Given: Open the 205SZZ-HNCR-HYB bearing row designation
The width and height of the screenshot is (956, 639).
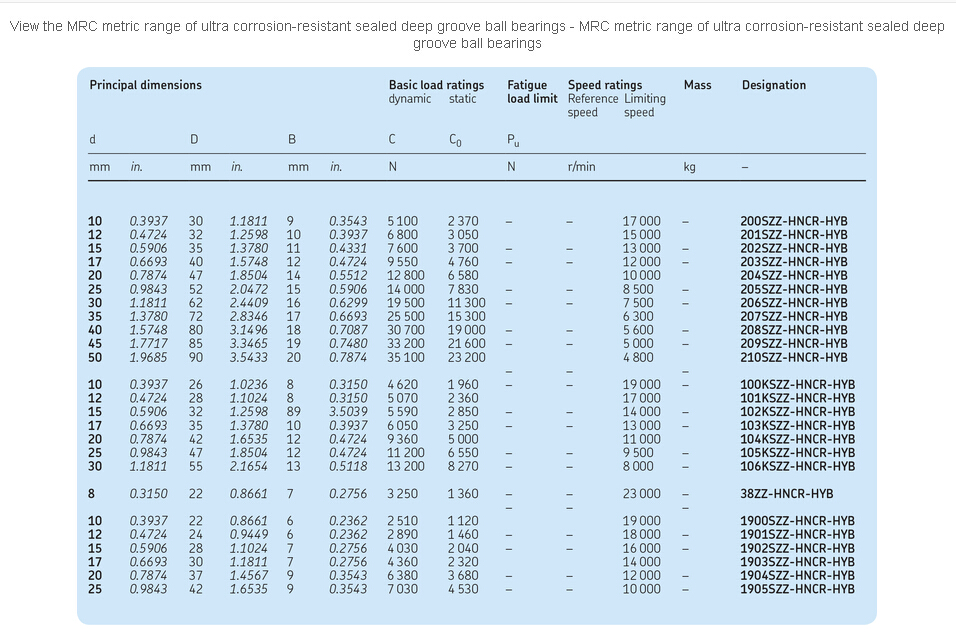Looking at the screenshot, I should tap(793, 289).
